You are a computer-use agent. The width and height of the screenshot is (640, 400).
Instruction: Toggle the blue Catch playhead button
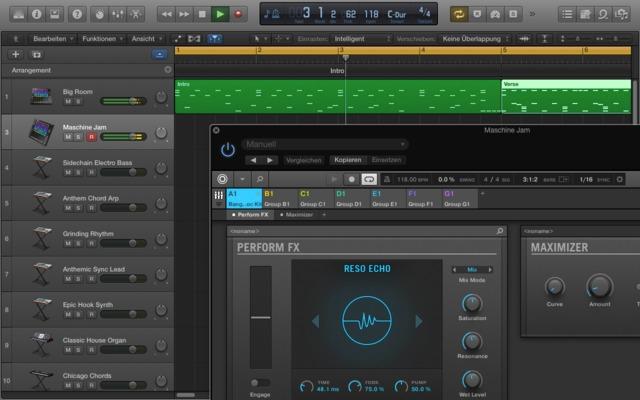click(x=215, y=39)
